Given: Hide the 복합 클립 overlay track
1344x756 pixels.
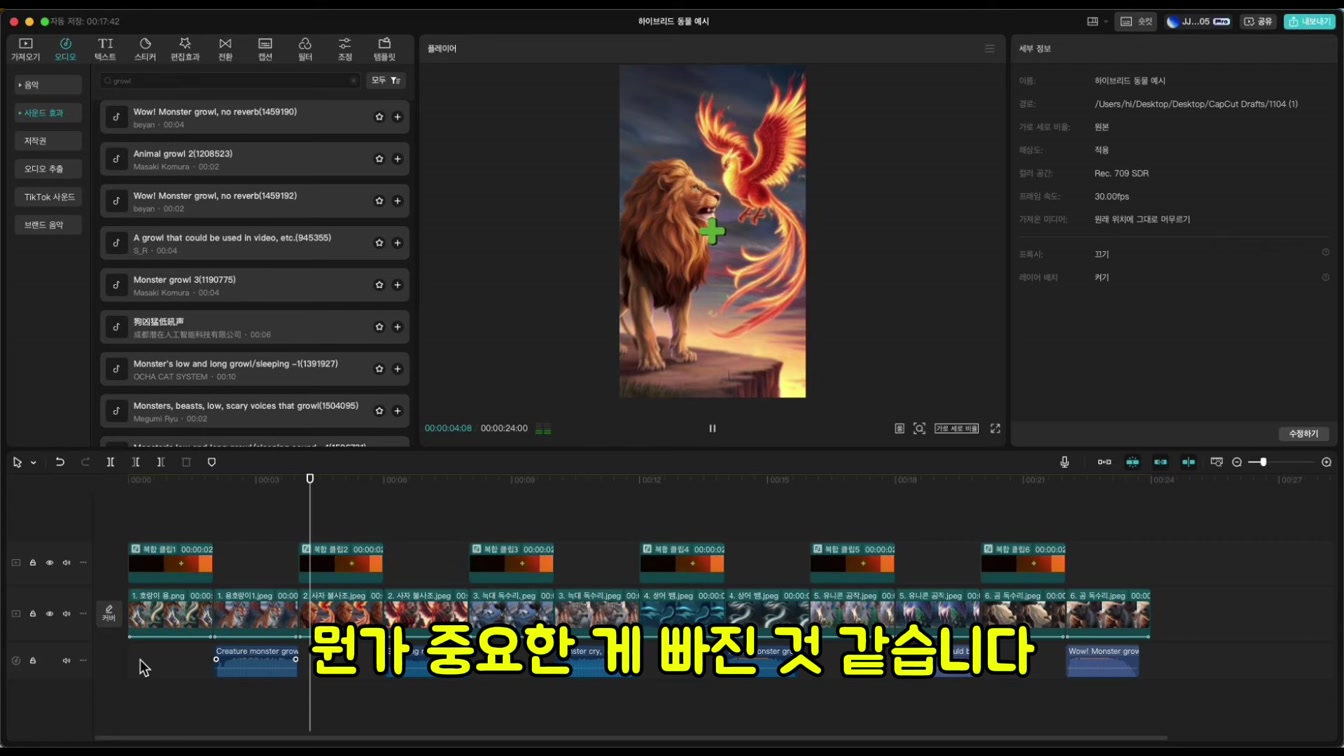Looking at the screenshot, I should point(49,563).
